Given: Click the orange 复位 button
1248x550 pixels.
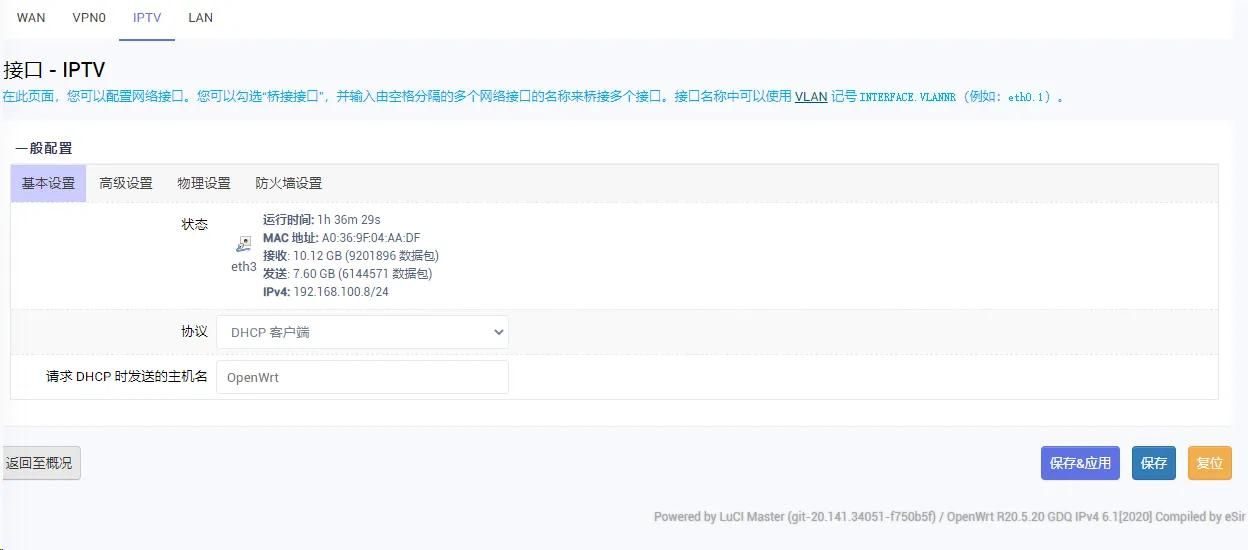Looking at the screenshot, I should (x=1210, y=463).
